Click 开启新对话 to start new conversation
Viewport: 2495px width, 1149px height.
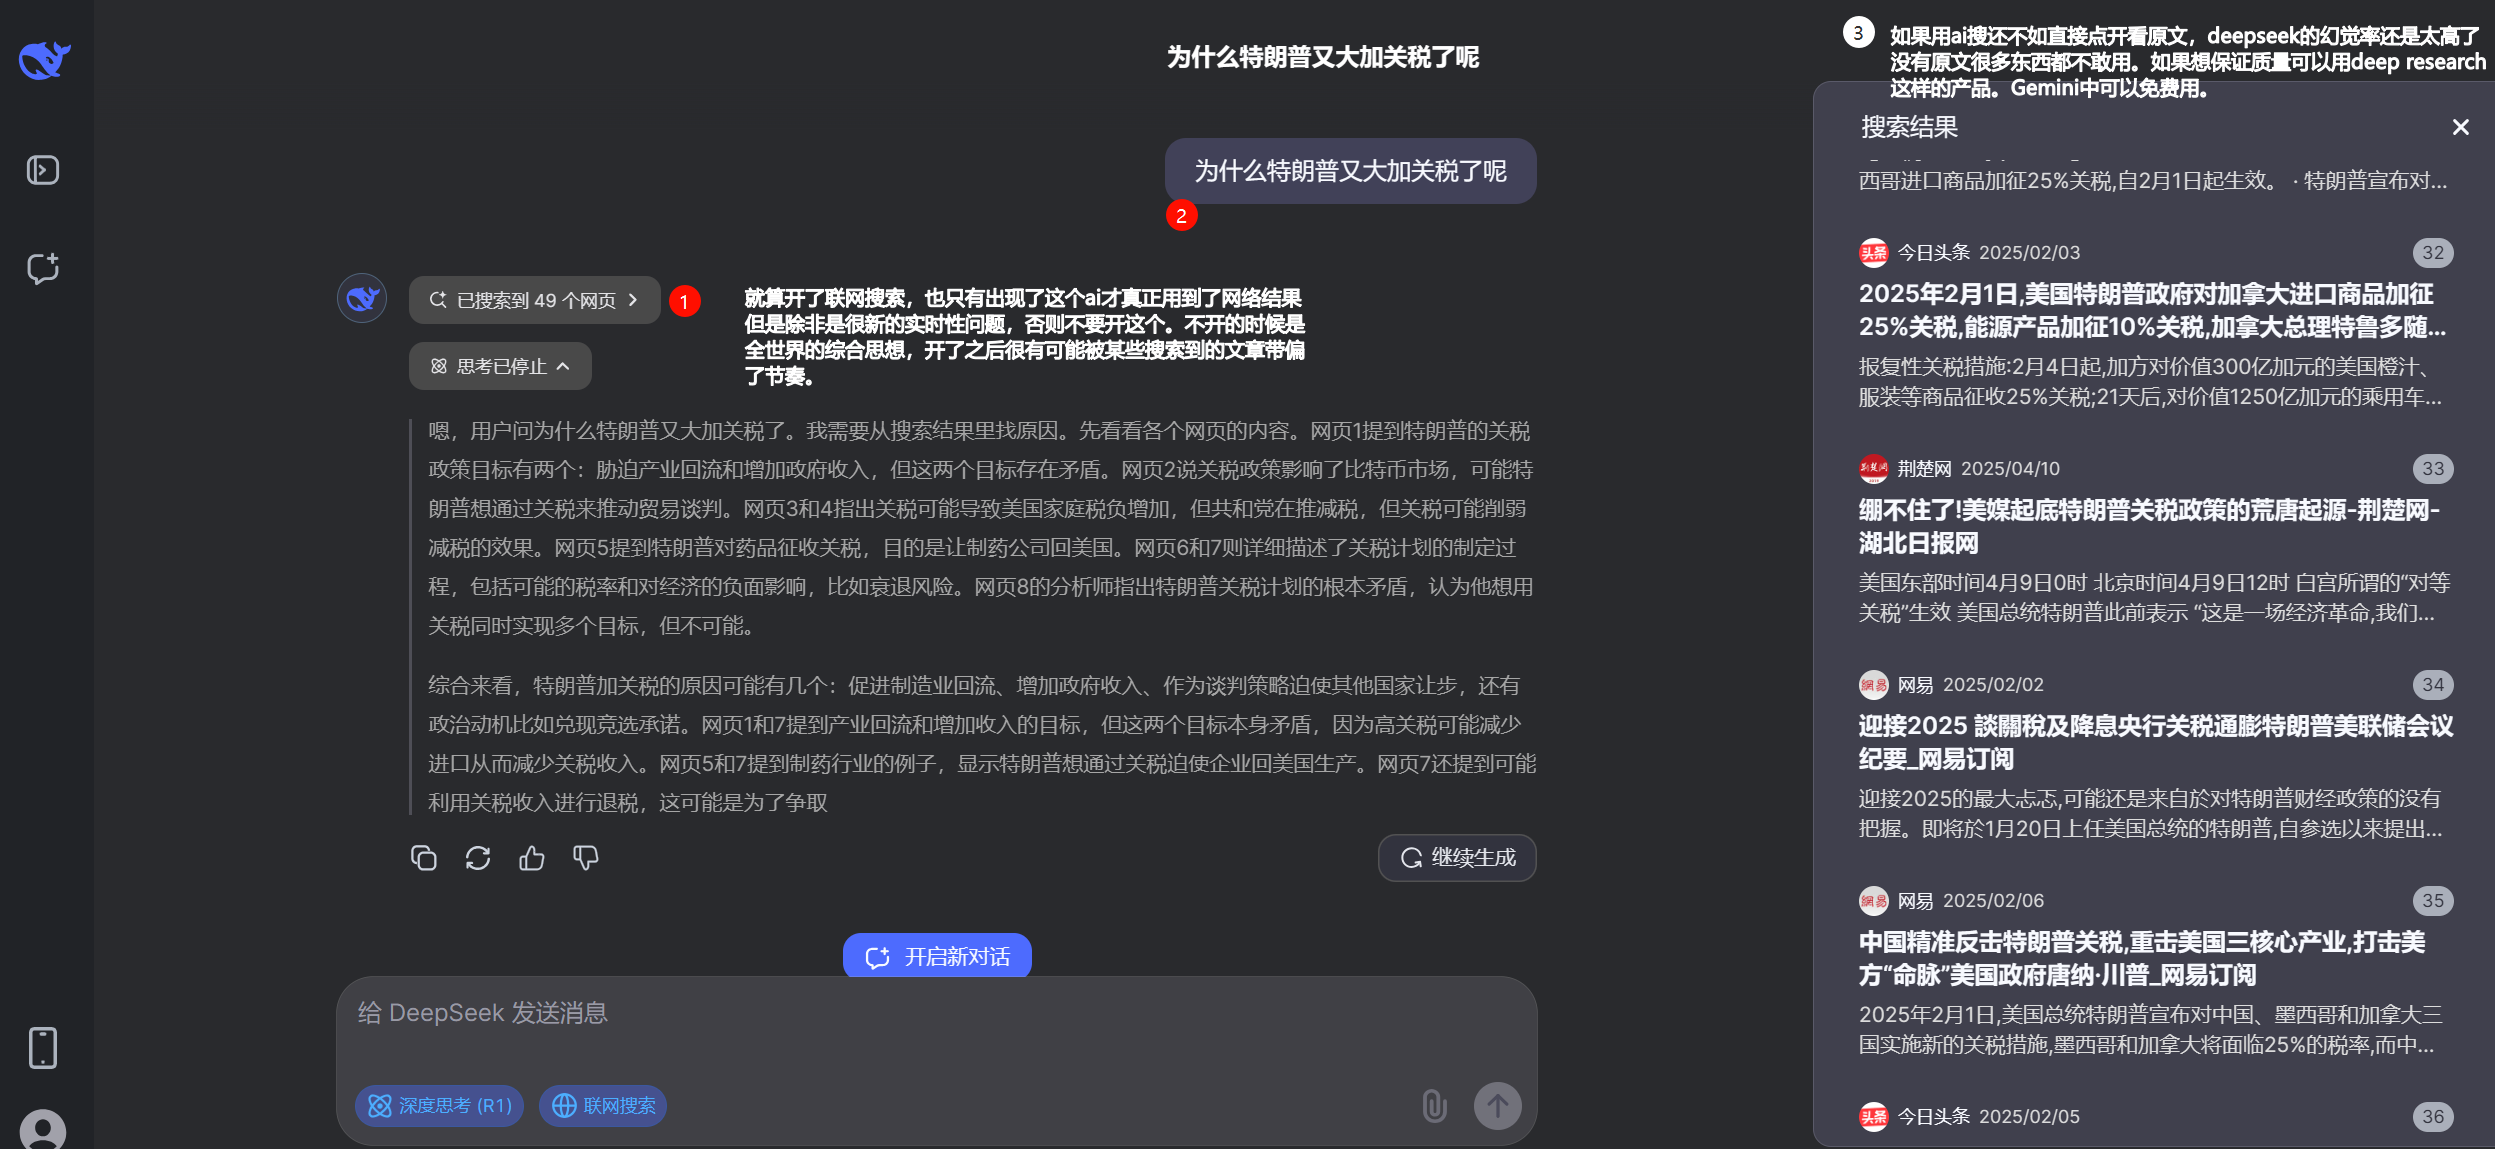(x=936, y=955)
